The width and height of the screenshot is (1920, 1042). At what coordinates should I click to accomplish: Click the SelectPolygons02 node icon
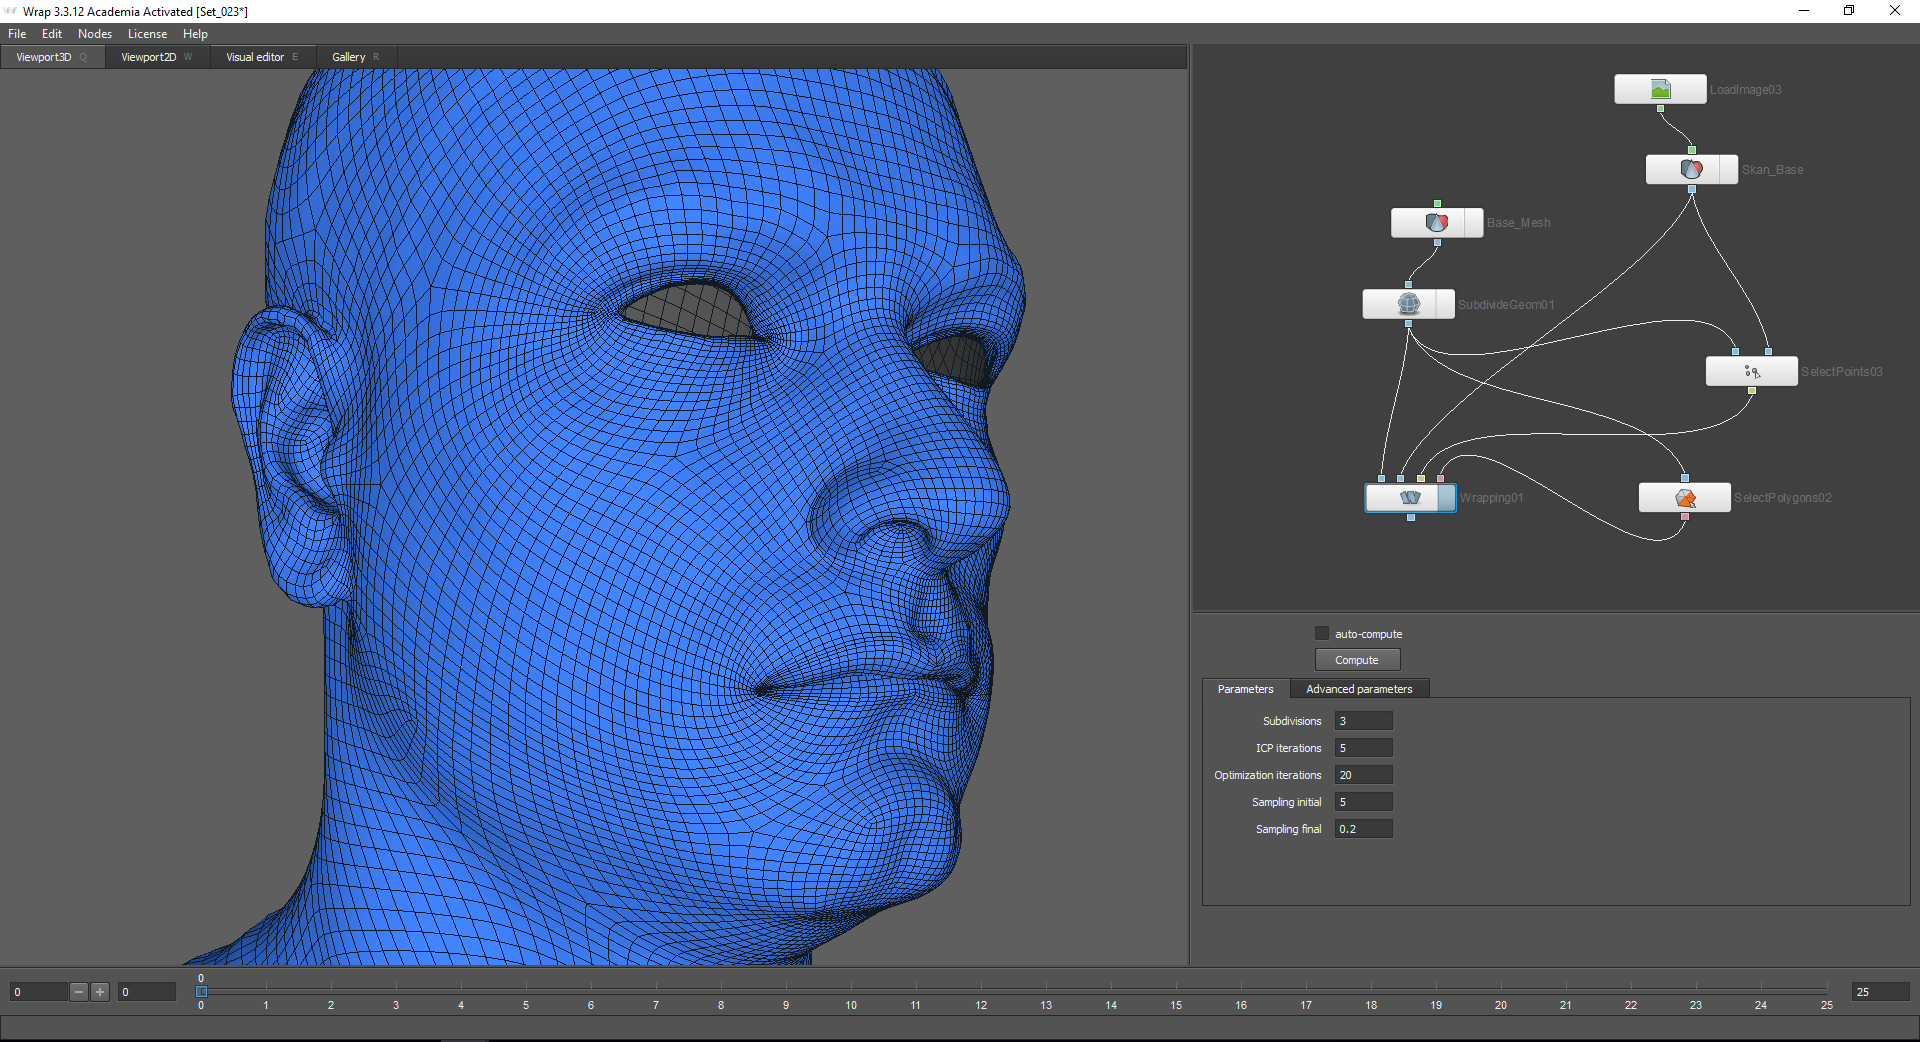coord(1684,498)
